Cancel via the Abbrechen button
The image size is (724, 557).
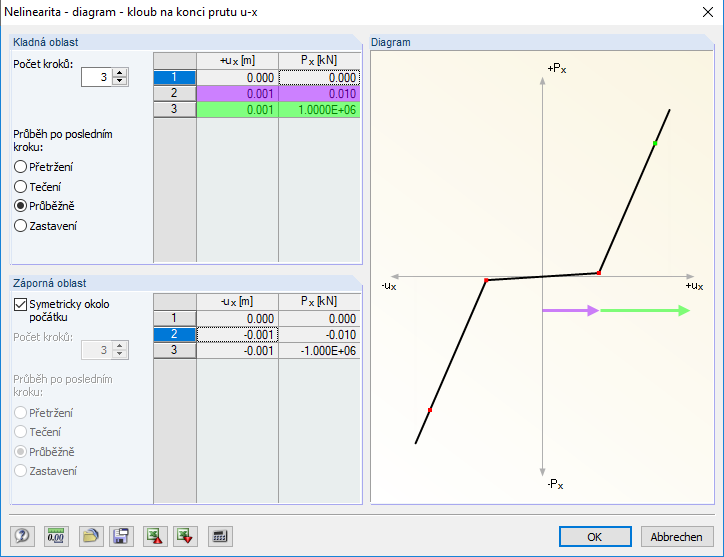point(677,537)
